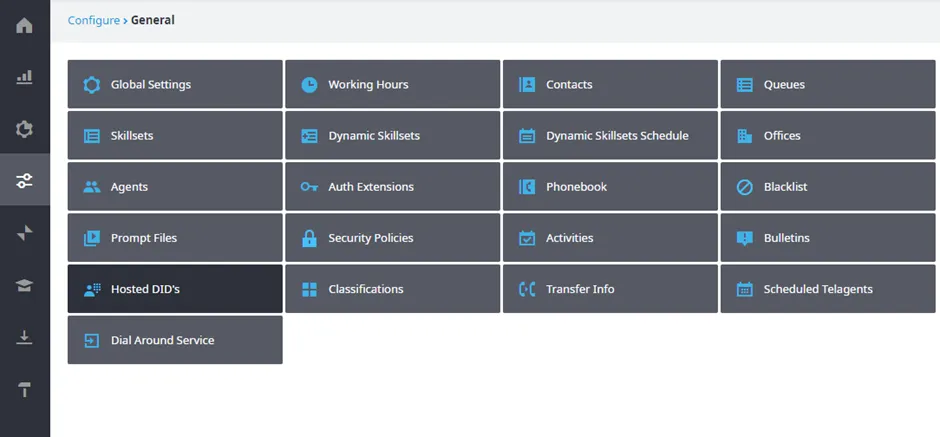Click the people icon on Agents tile

[x=92, y=187]
